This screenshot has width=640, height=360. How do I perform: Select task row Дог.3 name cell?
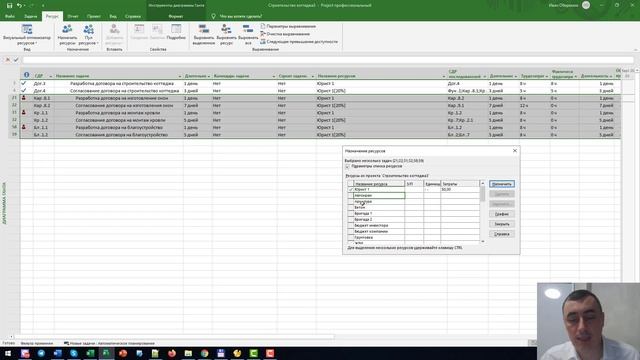pos(119,83)
